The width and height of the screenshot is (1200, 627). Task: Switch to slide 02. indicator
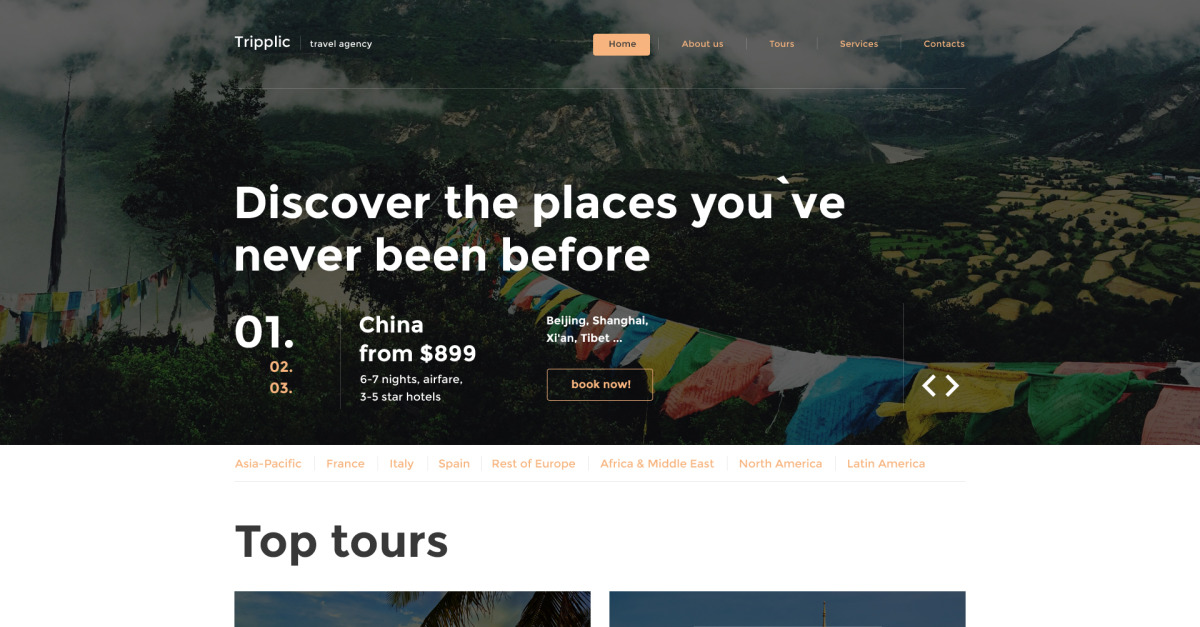281,367
